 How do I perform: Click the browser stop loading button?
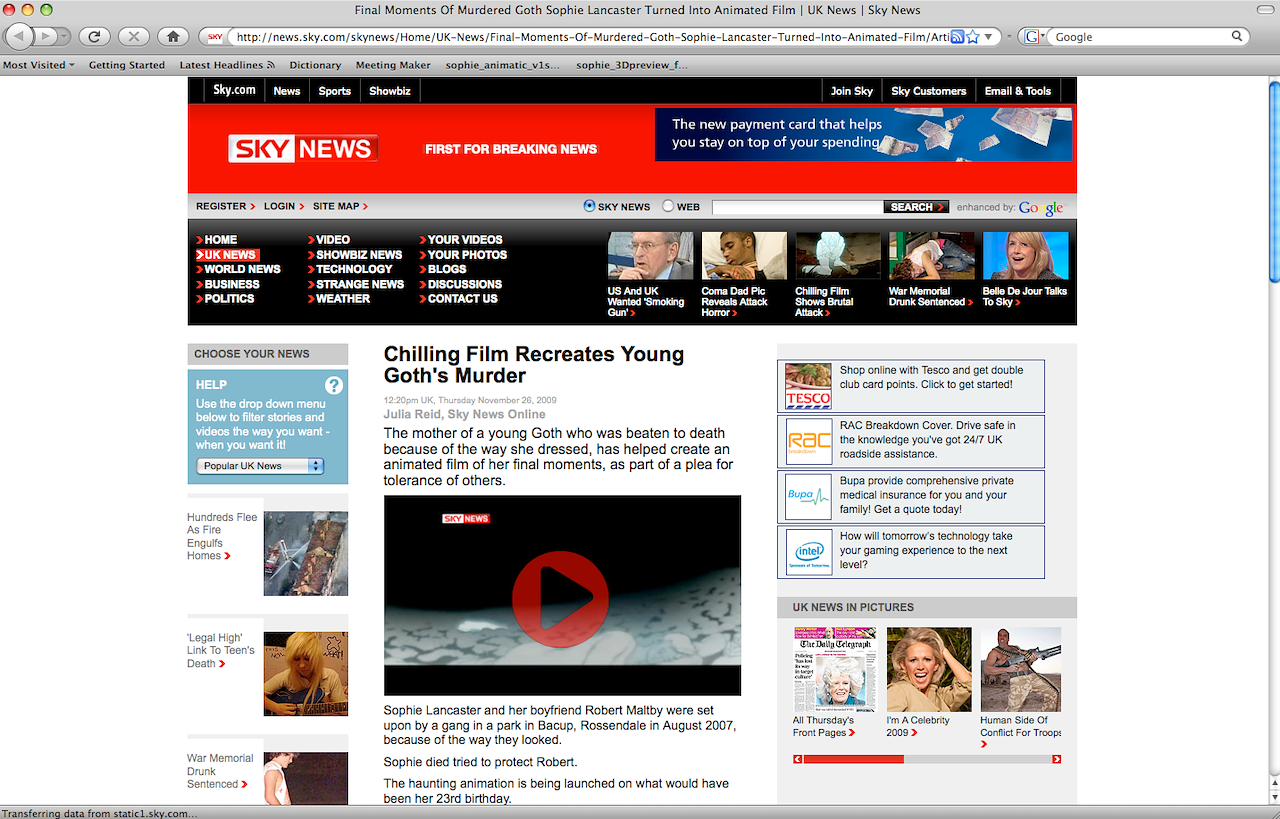click(133, 36)
